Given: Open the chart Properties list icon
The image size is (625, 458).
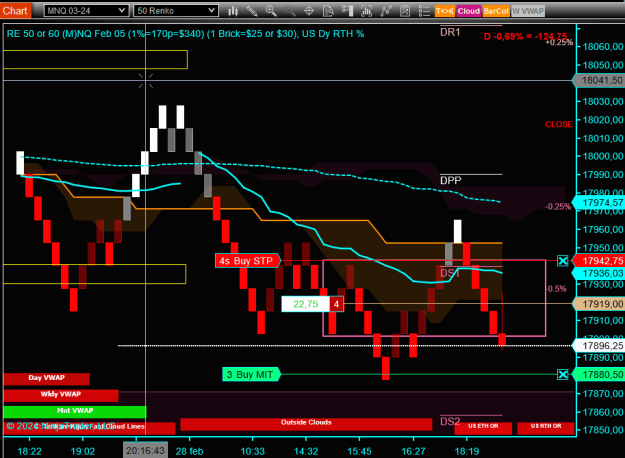Looking at the screenshot, I should pyautogui.click(x=424, y=11).
